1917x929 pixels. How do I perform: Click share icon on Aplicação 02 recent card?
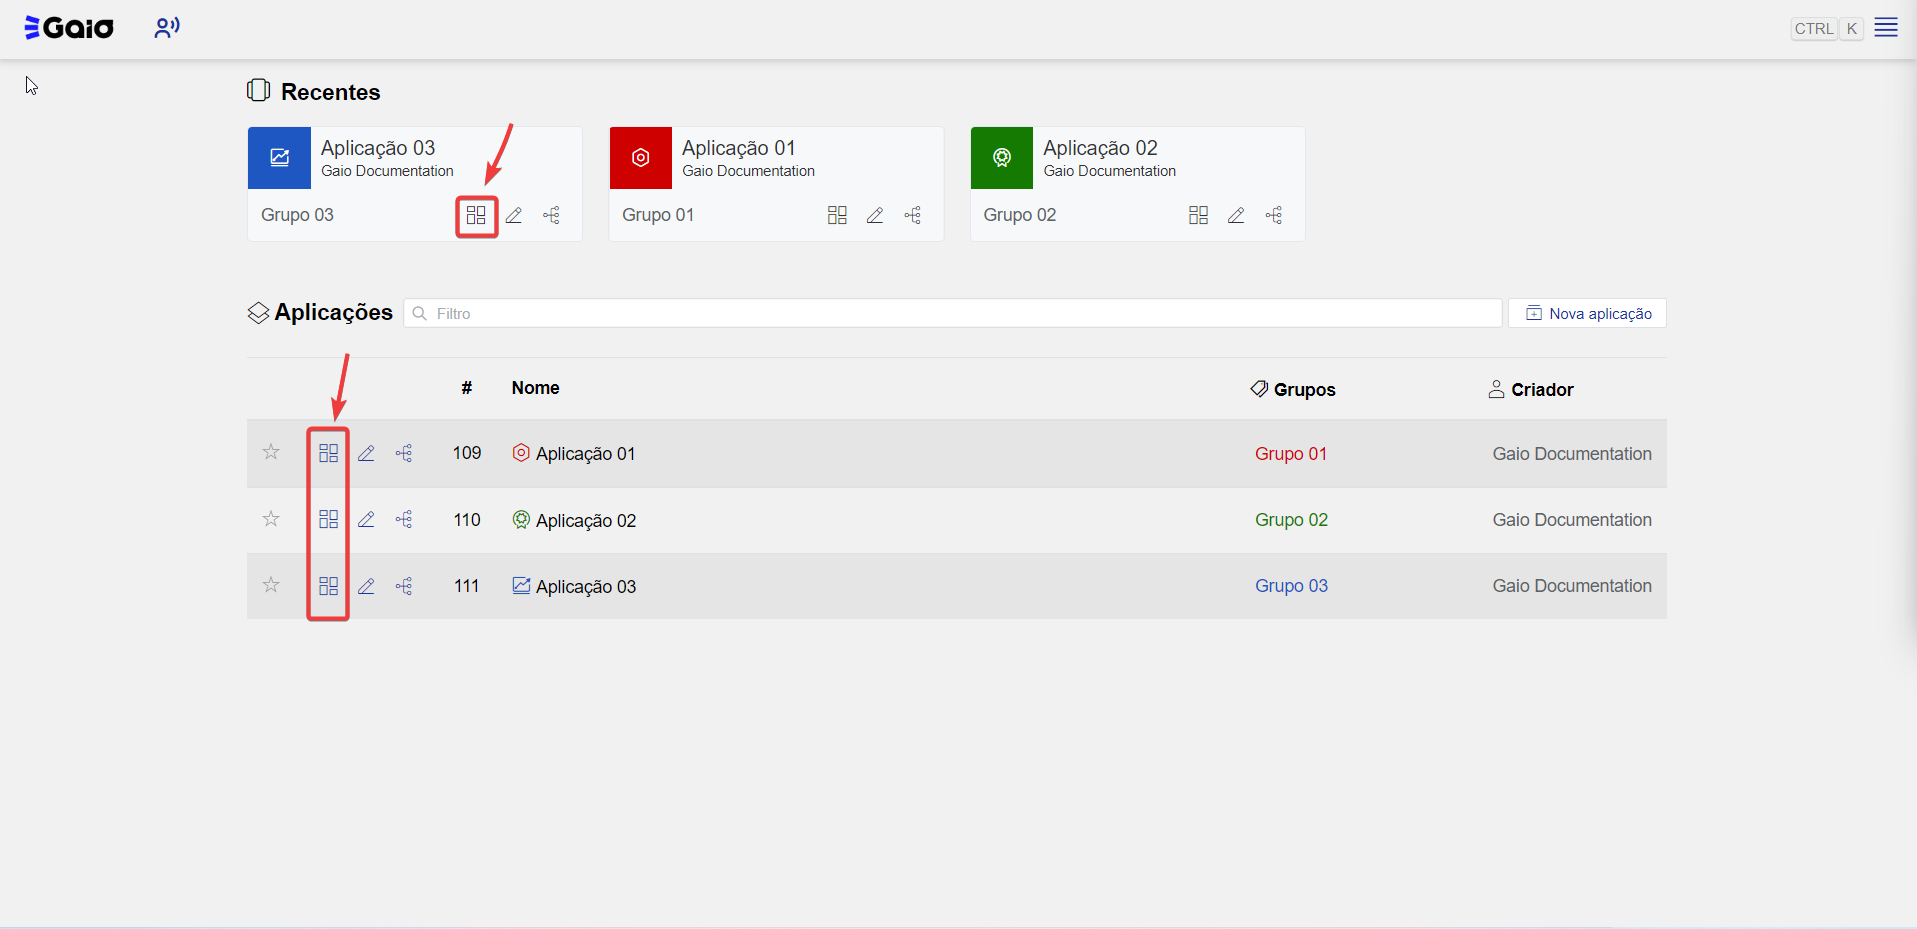pyautogui.click(x=1274, y=216)
